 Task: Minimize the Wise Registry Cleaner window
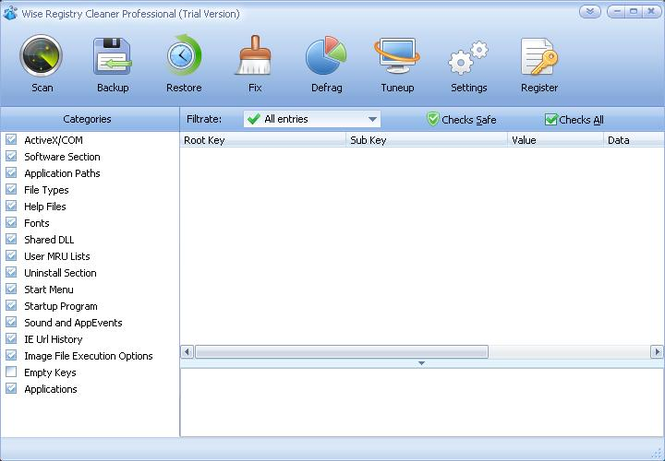(616, 11)
